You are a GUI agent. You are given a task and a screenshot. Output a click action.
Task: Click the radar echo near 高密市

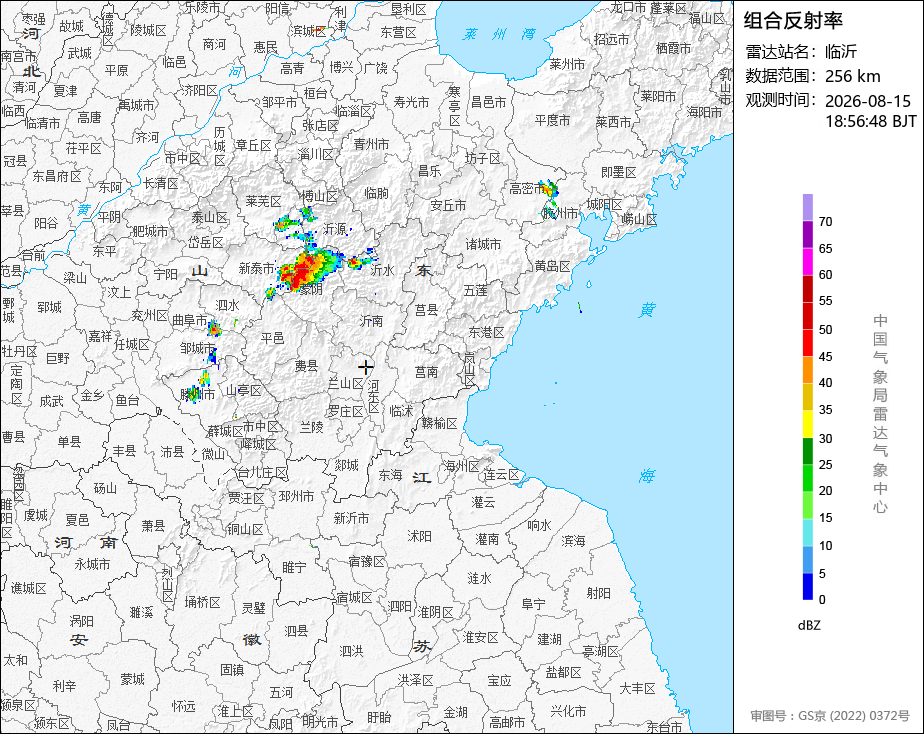point(550,190)
